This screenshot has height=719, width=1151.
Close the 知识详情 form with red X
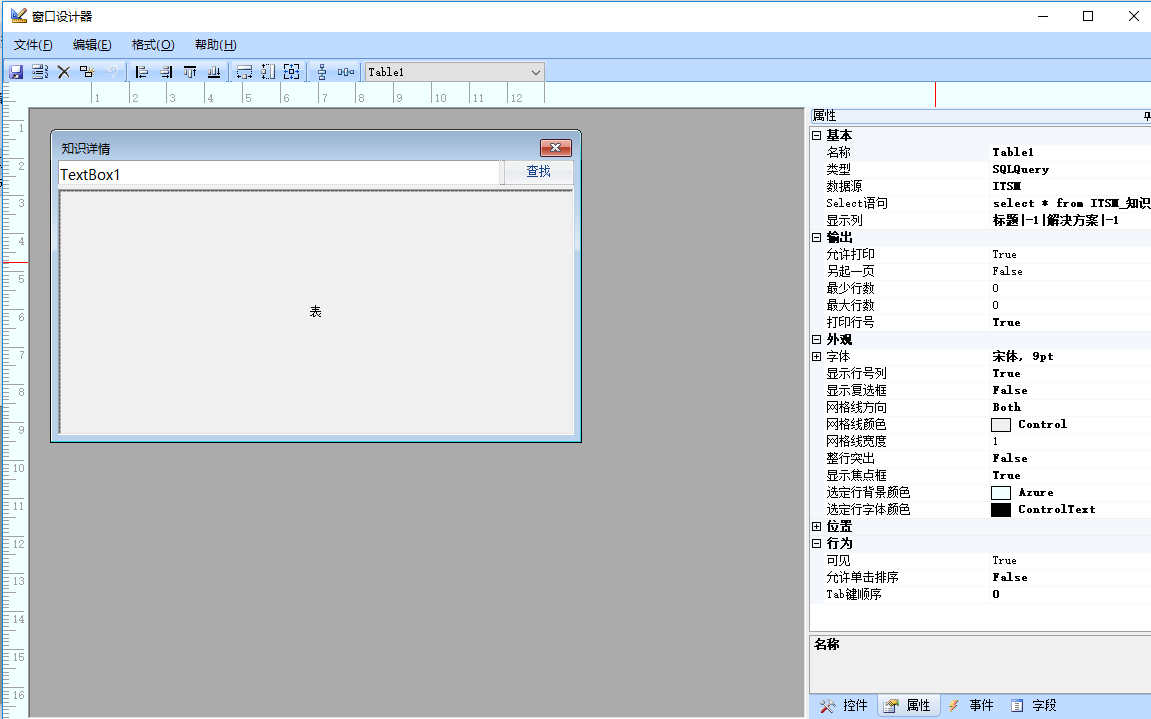point(555,148)
